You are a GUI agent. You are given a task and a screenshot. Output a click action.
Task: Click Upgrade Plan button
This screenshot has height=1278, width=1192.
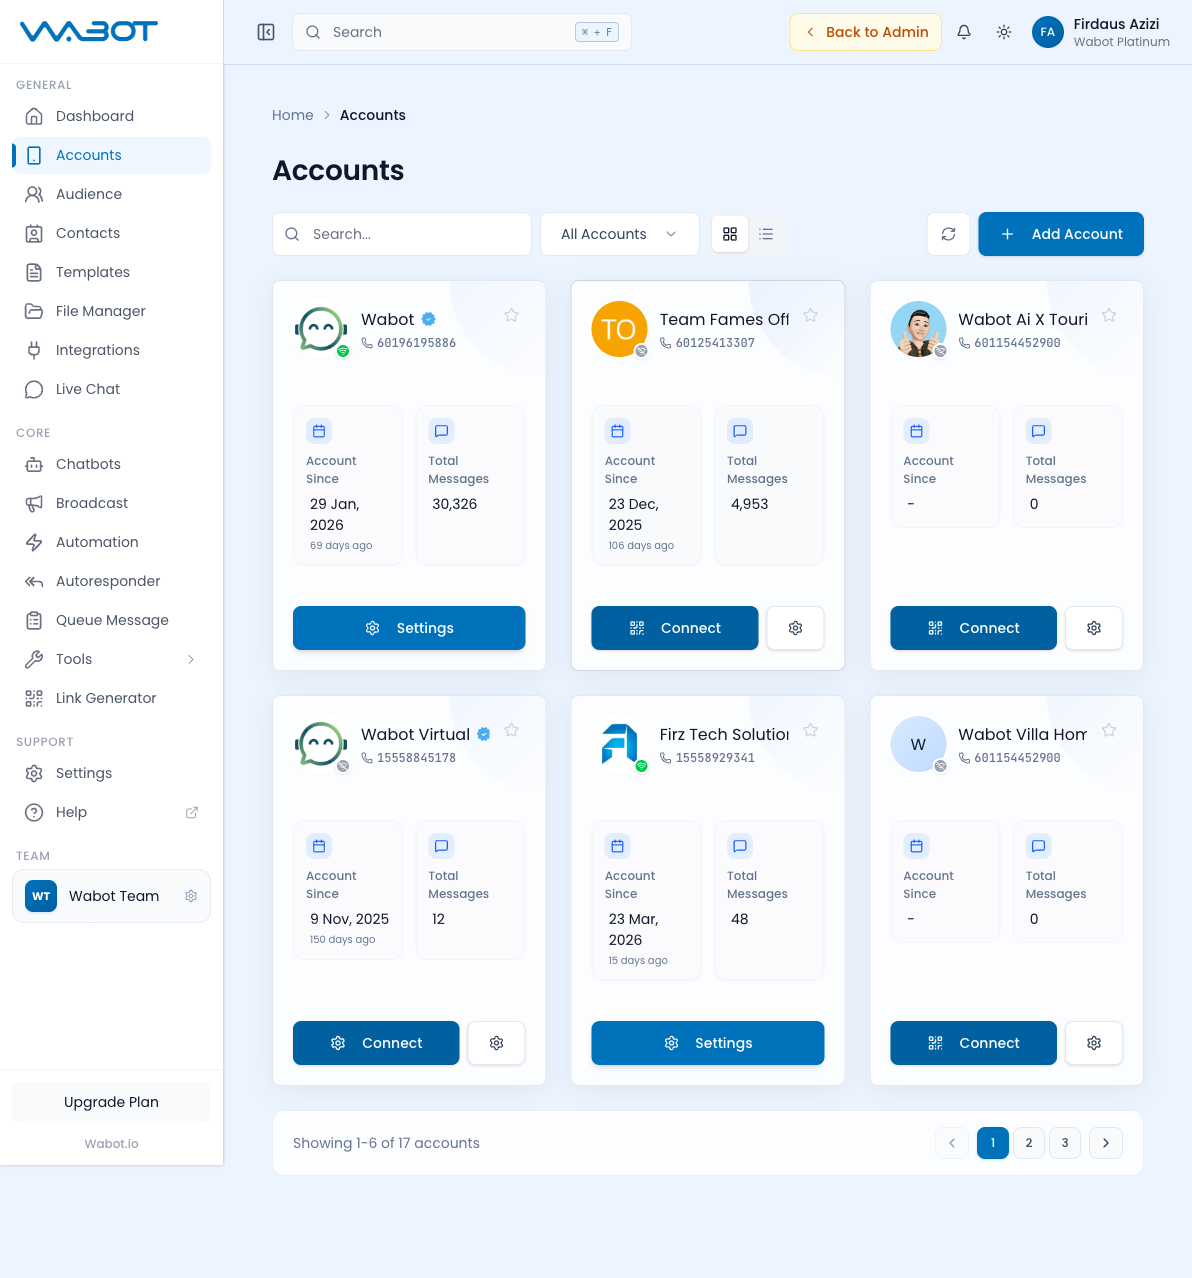click(x=111, y=1102)
